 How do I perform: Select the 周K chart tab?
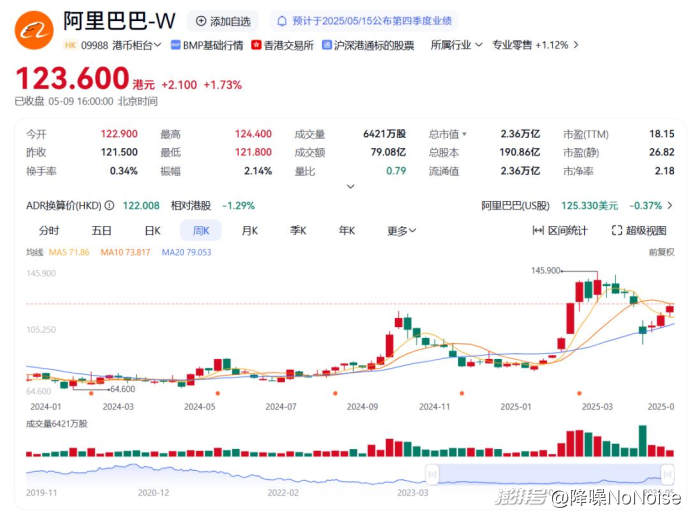[201, 231]
